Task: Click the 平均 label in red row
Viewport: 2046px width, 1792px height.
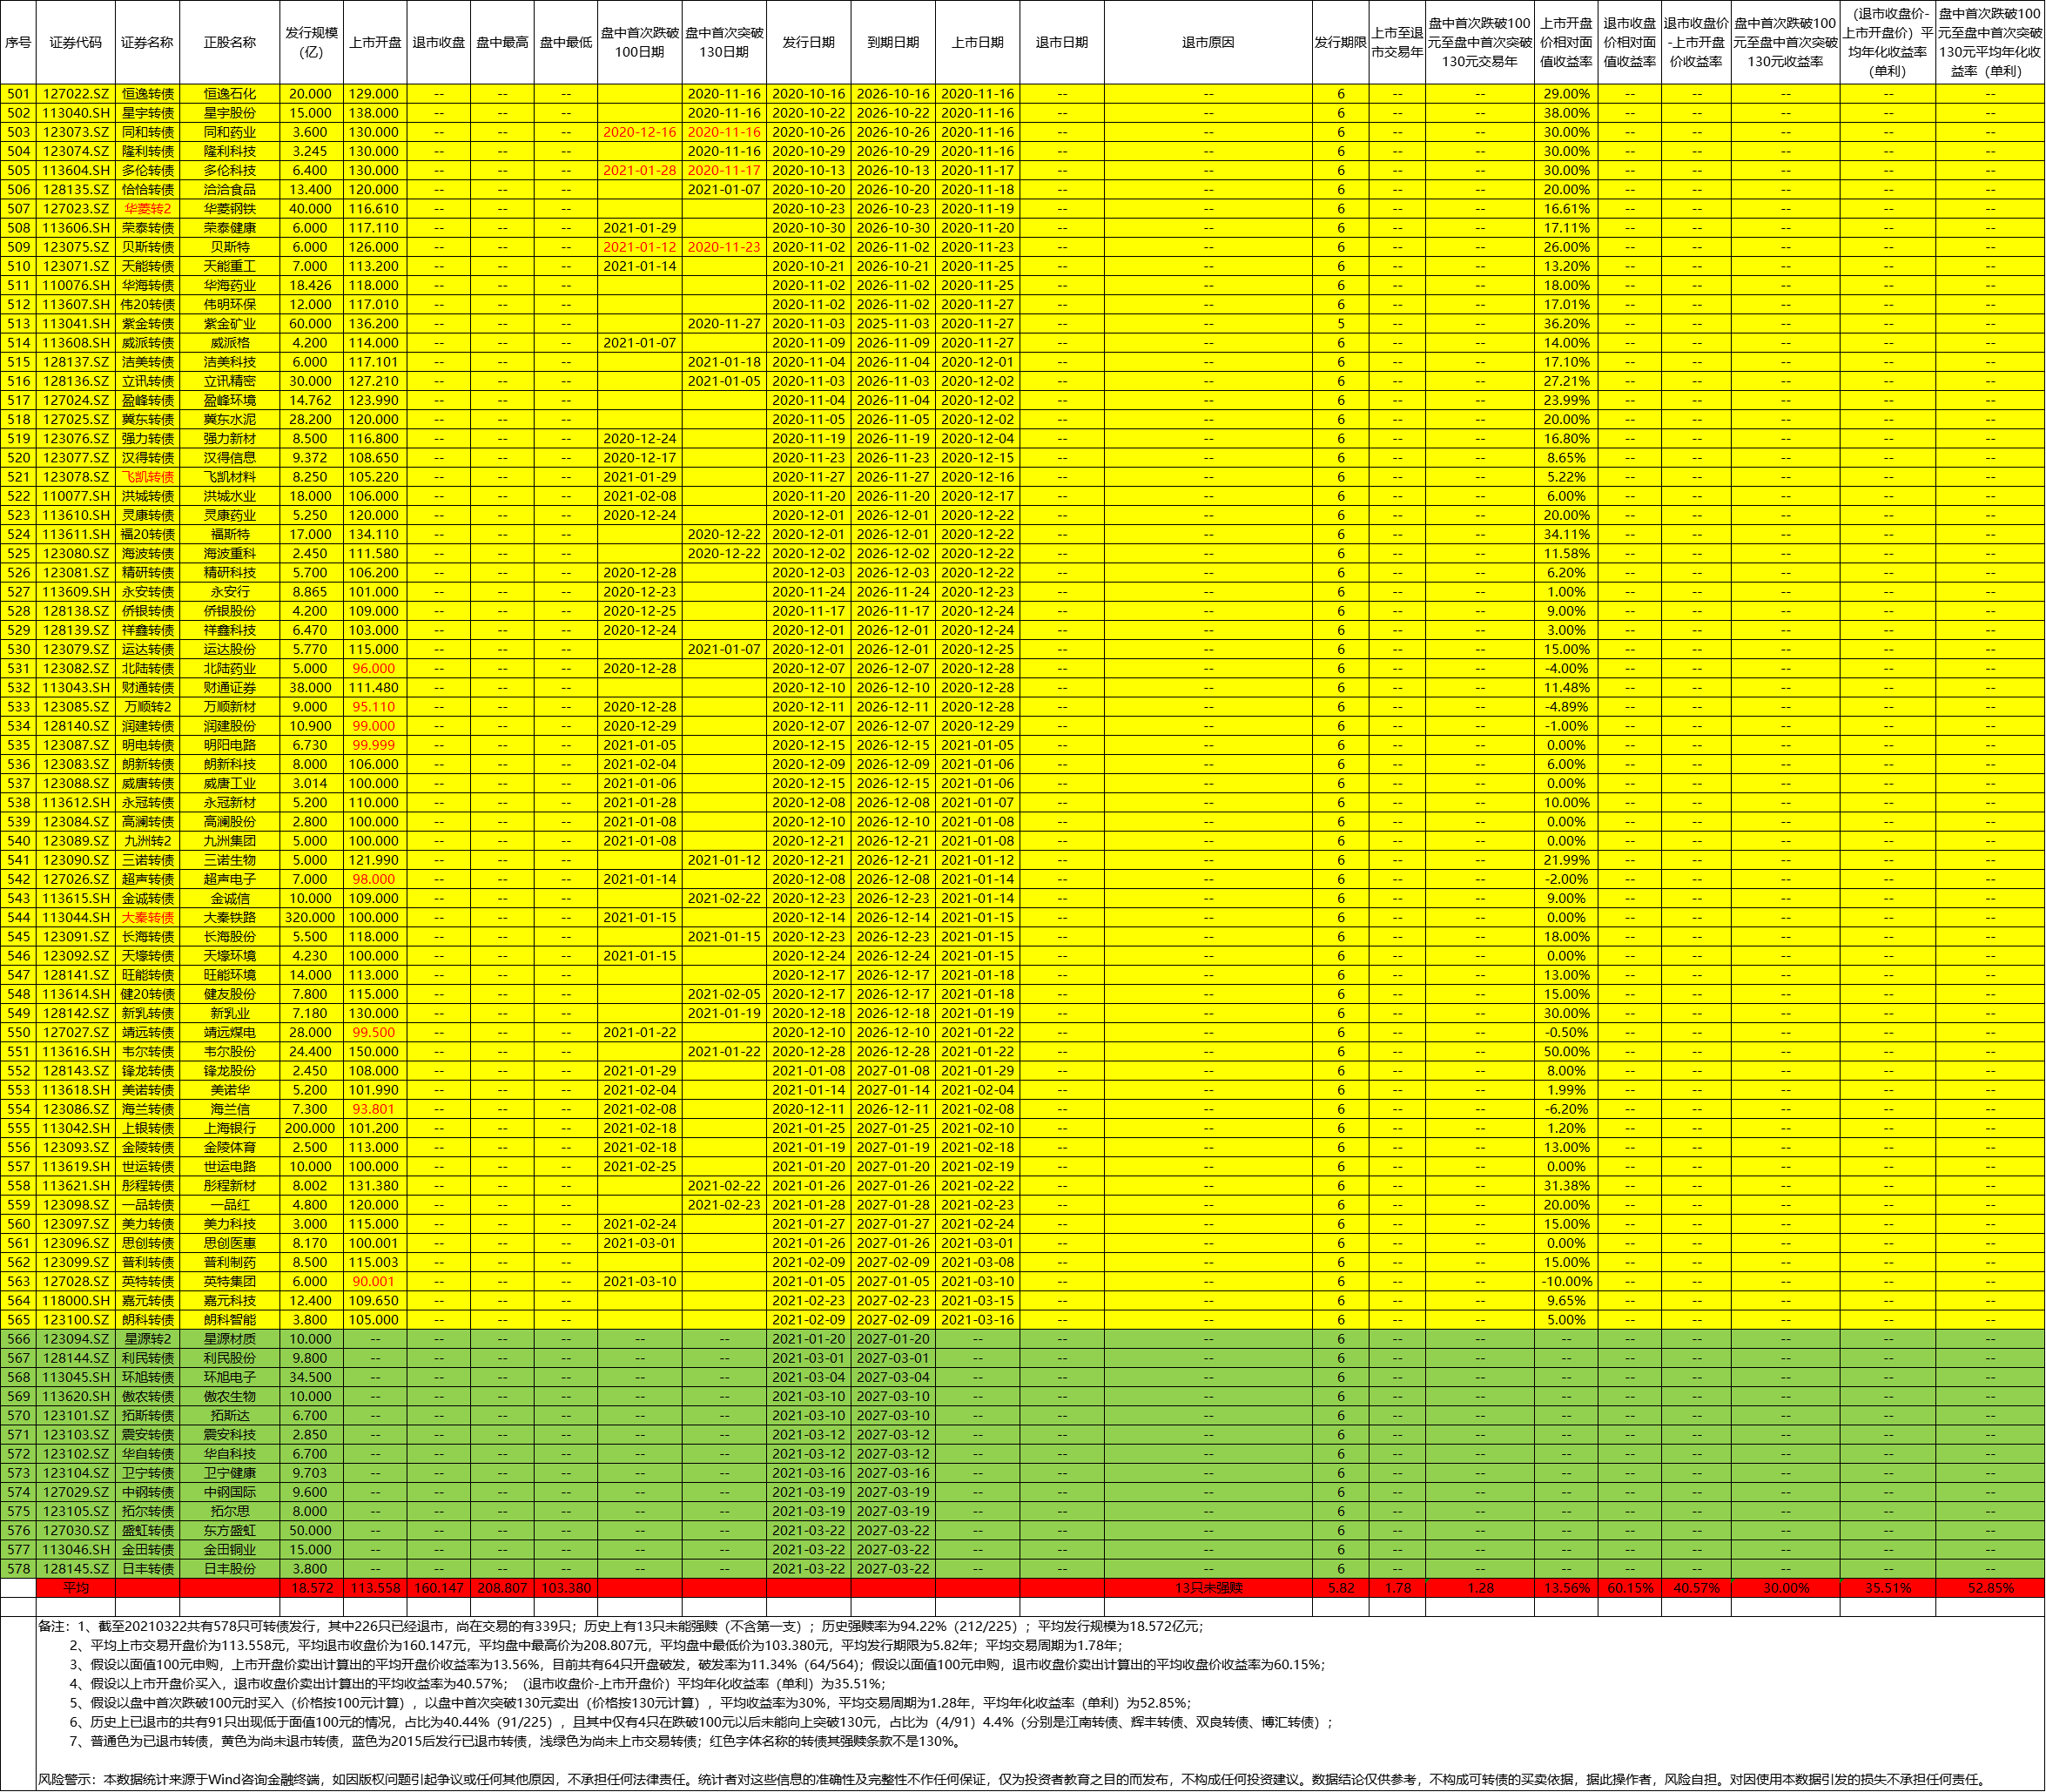Action: point(76,1588)
